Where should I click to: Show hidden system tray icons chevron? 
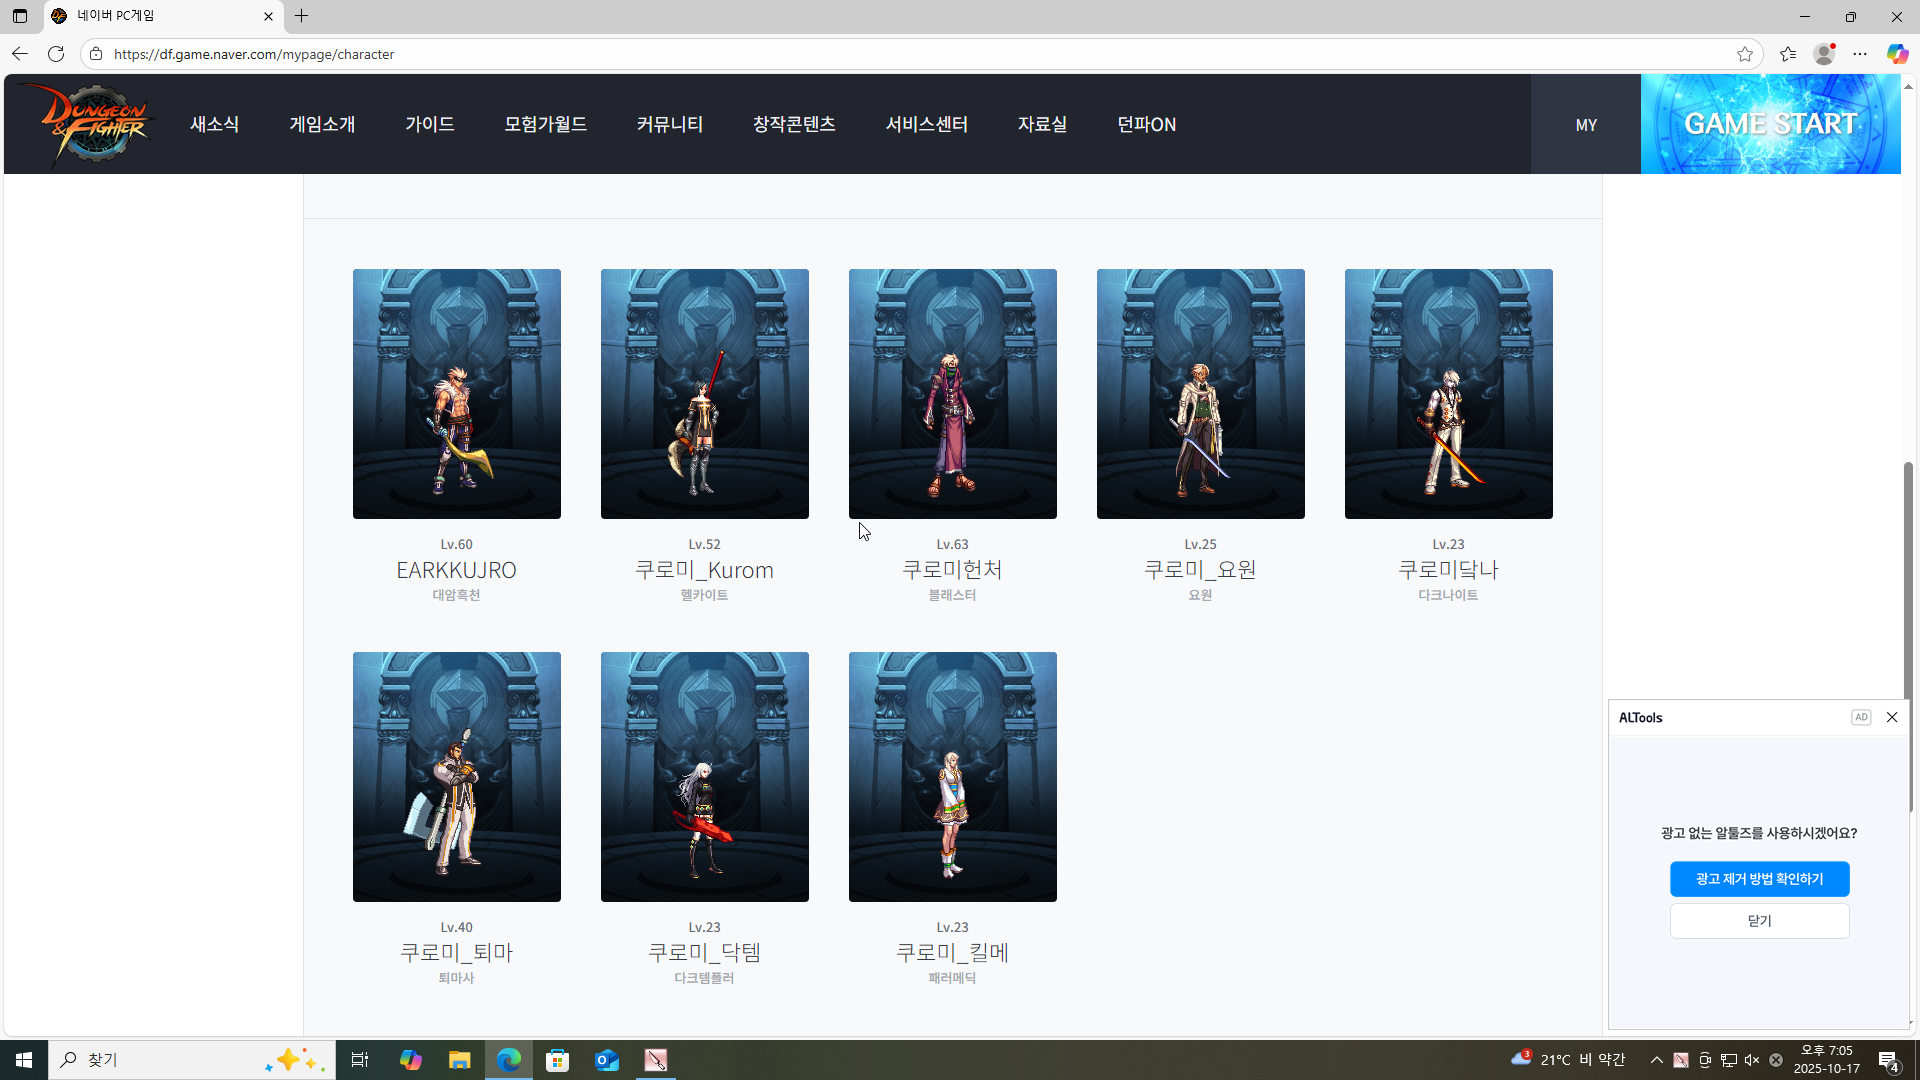[x=1656, y=1060]
